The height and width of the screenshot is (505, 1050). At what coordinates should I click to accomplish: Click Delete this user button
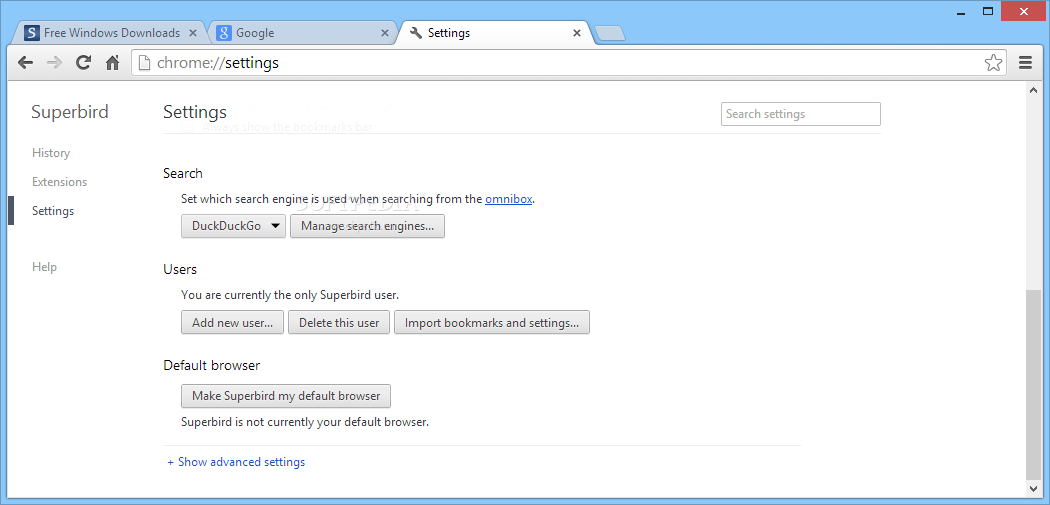[x=339, y=322]
